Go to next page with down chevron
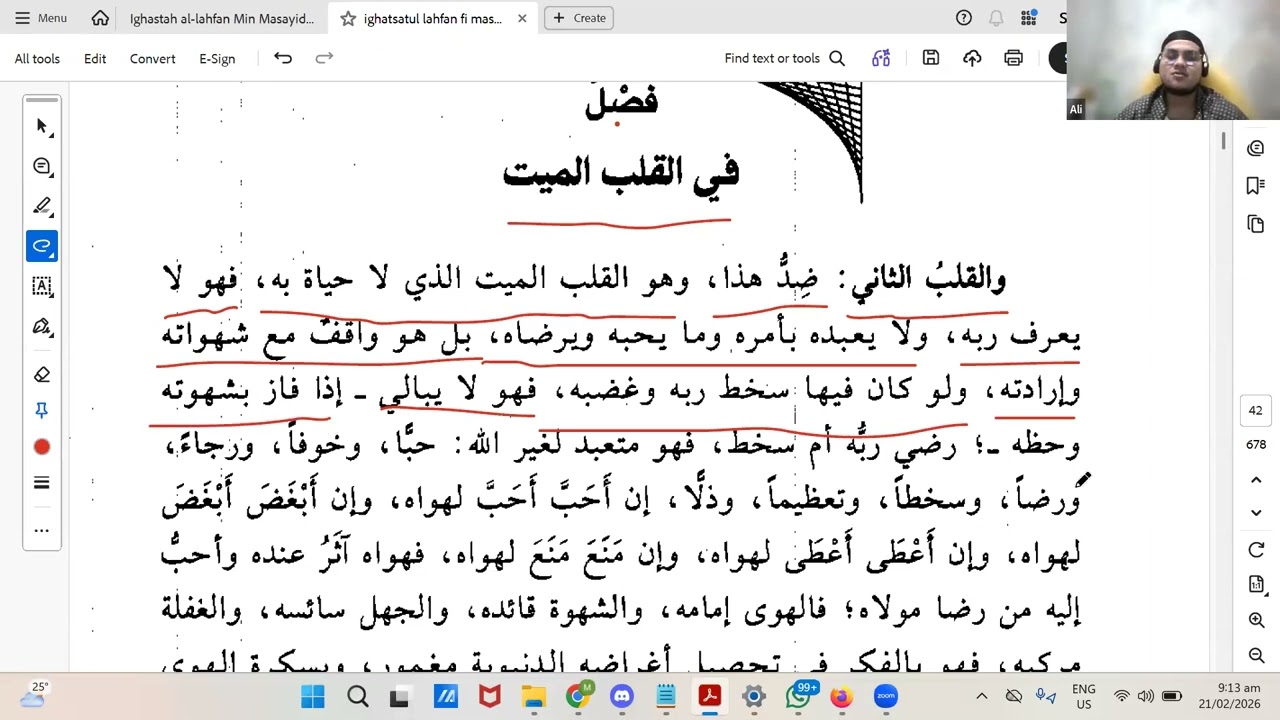 (x=1257, y=513)
